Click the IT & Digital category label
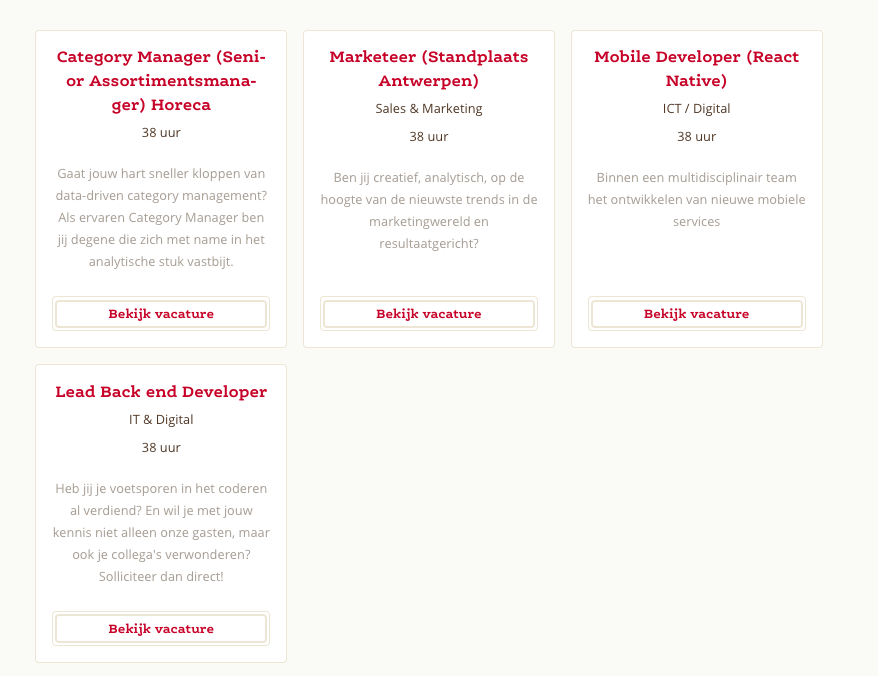Viewport: 878px width, 676px height. point(161,419)
